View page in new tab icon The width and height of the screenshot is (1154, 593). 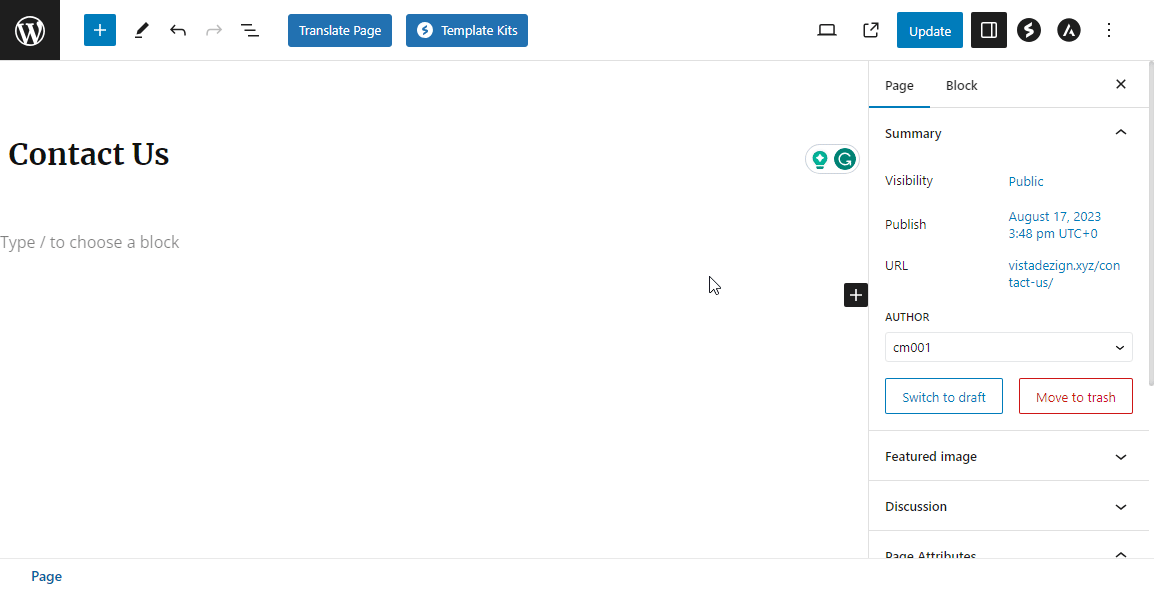[x=871, y=30]
